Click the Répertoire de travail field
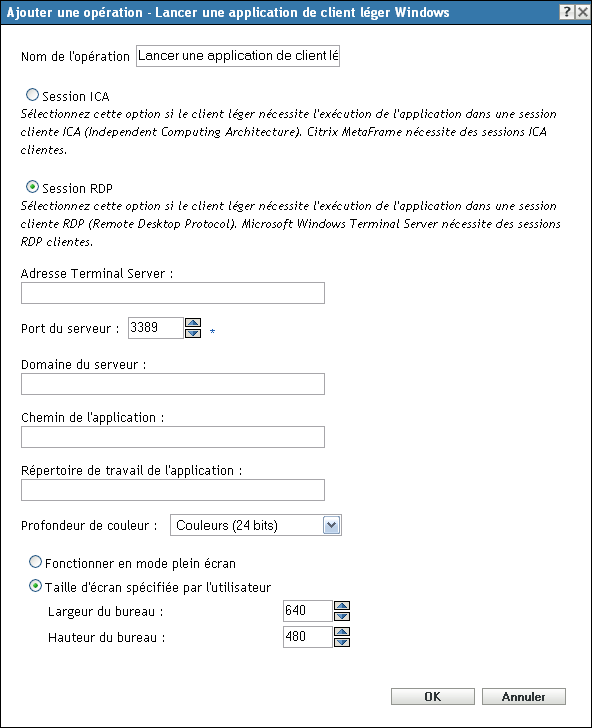Screen dimensions: 592x728 (173, 490)
